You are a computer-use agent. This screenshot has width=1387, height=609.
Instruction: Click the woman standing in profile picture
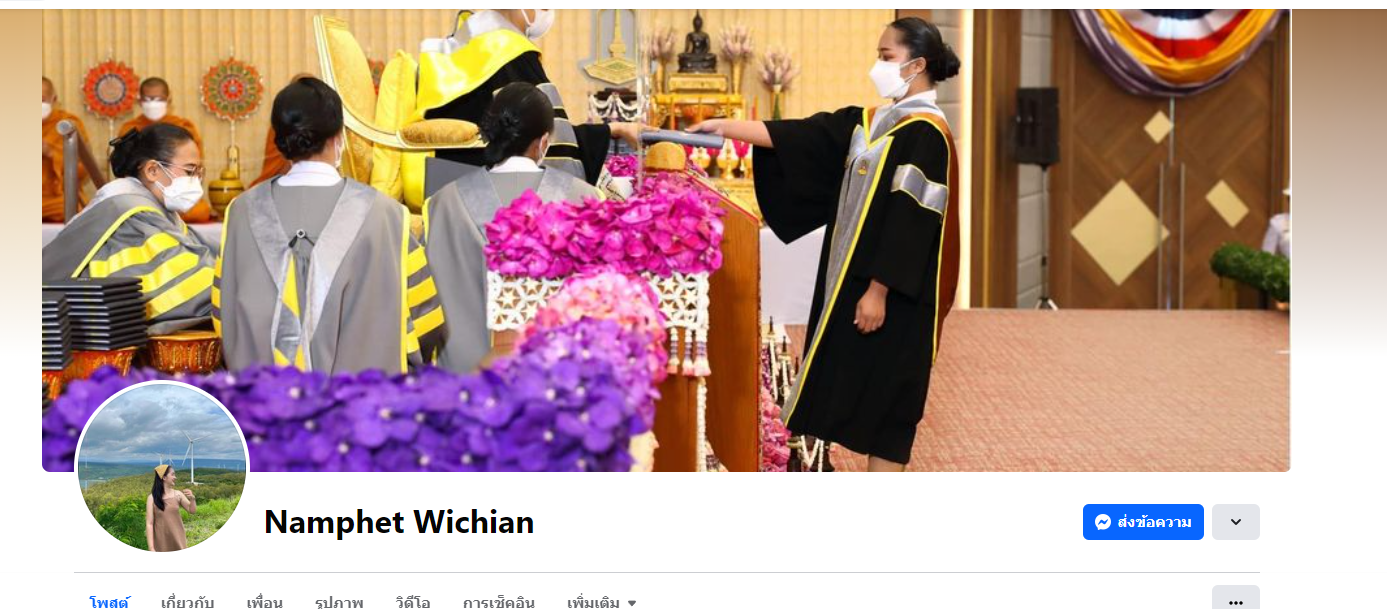(165, 508)
